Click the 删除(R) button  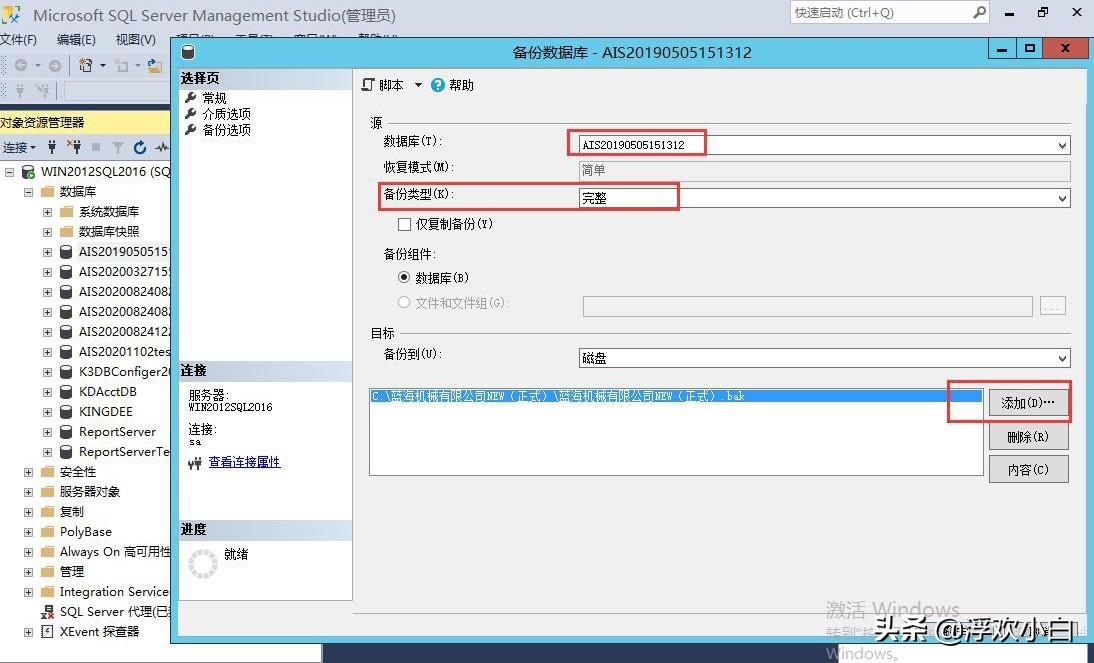1028,437
